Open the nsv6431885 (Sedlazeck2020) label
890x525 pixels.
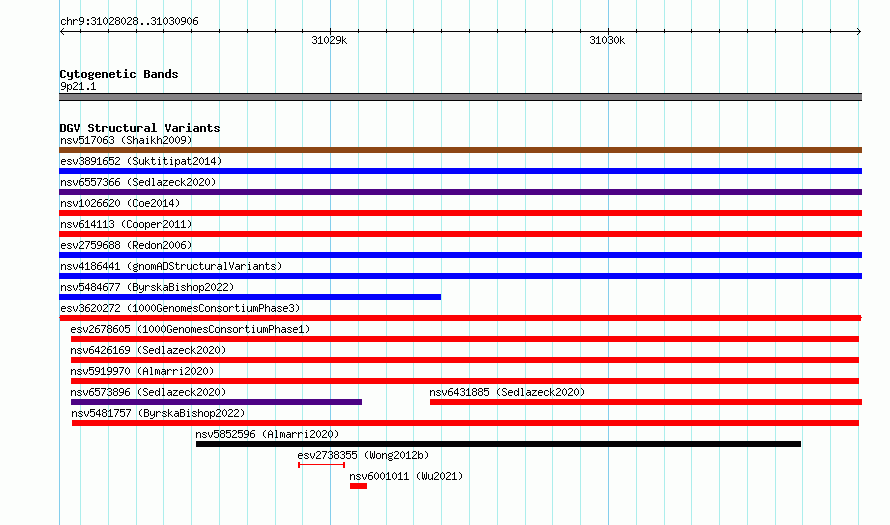[507, 392]
